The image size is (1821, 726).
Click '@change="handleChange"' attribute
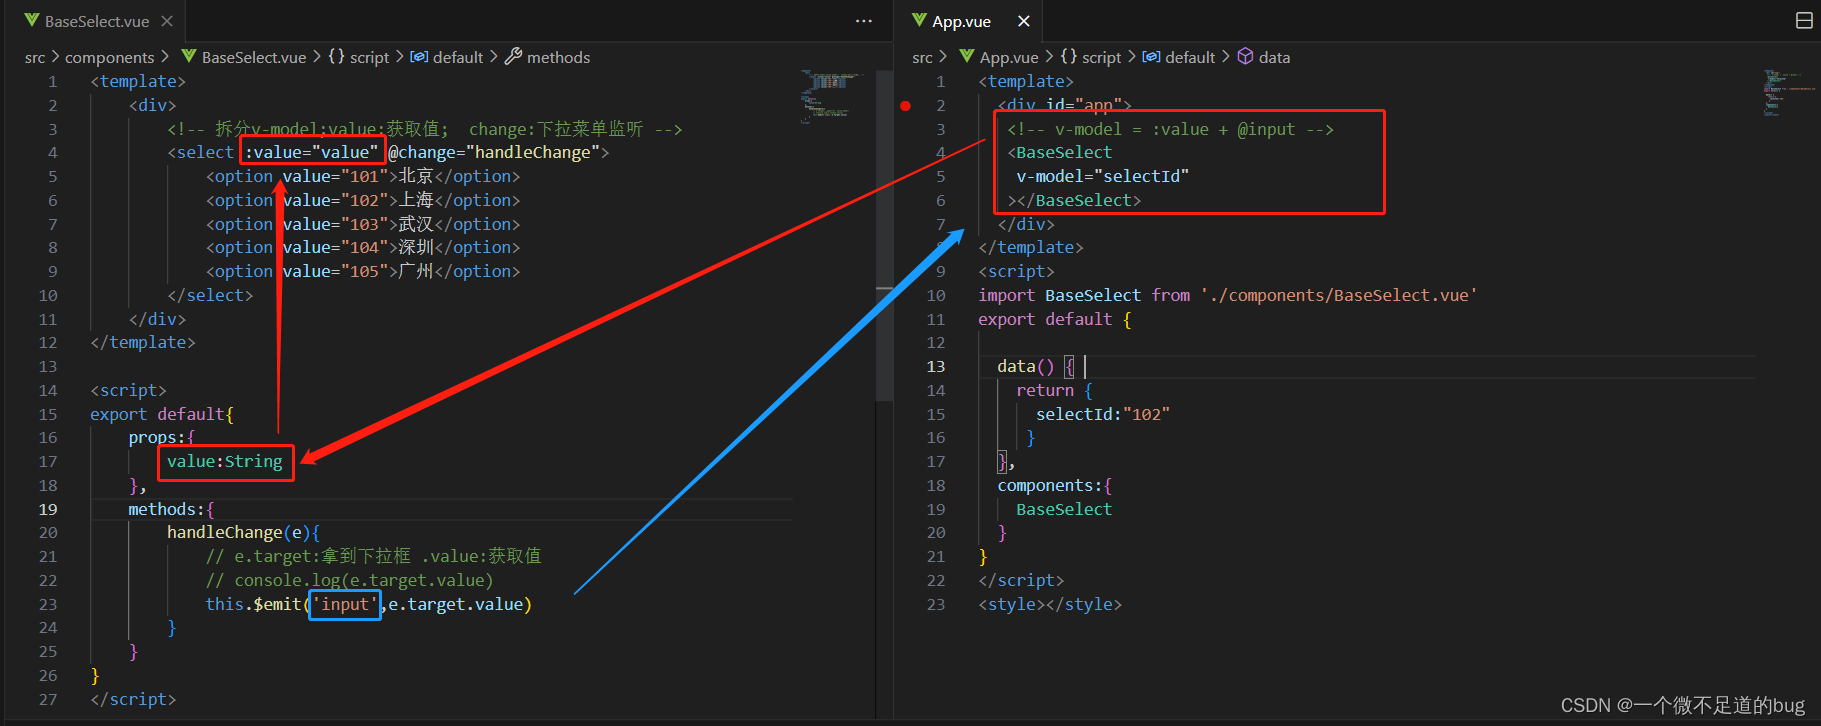493,152
